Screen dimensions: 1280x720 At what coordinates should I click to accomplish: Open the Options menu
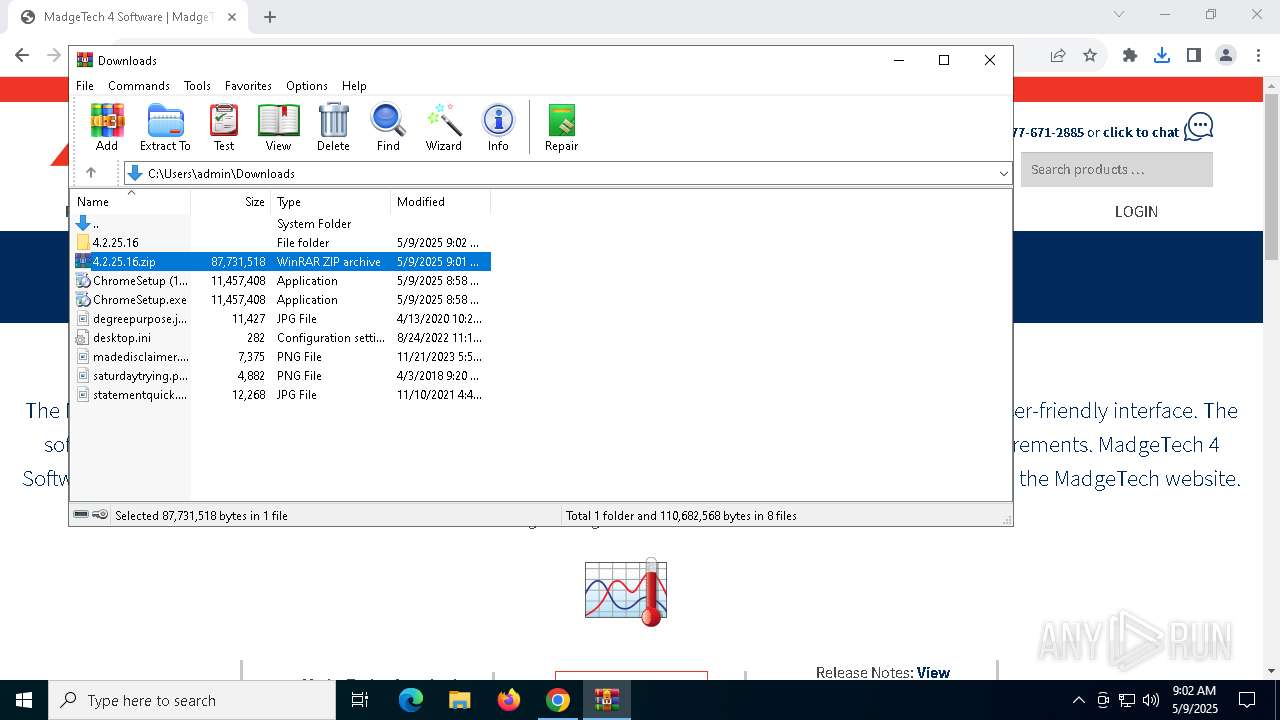(307, 86)
